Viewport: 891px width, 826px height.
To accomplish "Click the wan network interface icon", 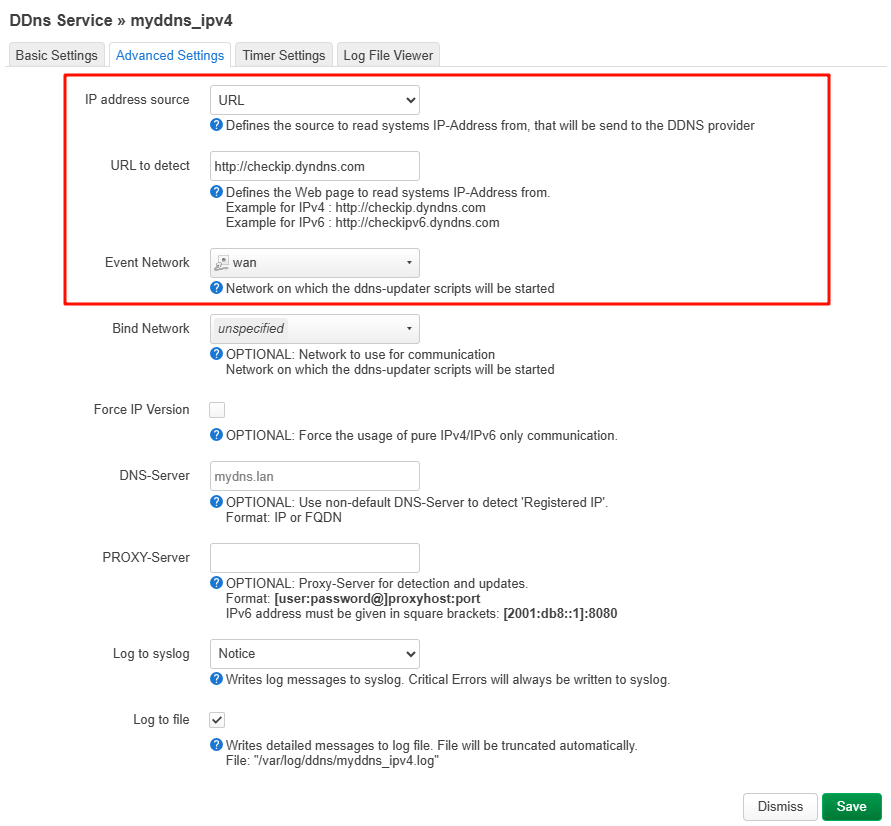I will pos(223,263).
